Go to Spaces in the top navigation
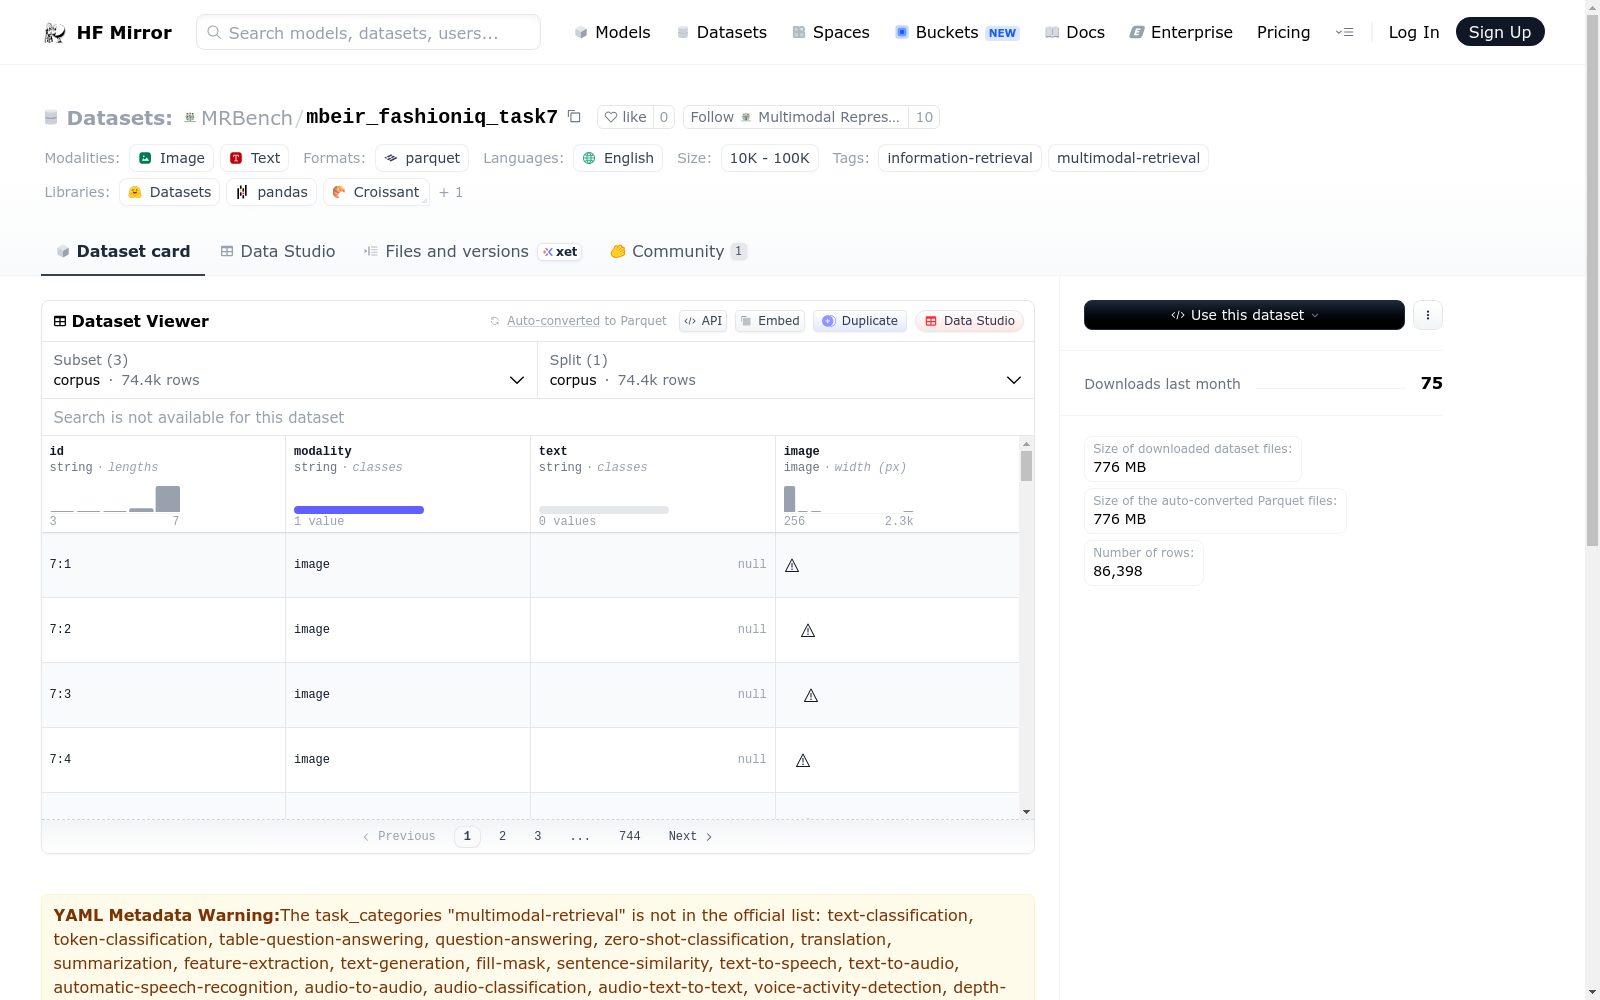This screenshot has height=1000, width=1600. click(831, 32)
